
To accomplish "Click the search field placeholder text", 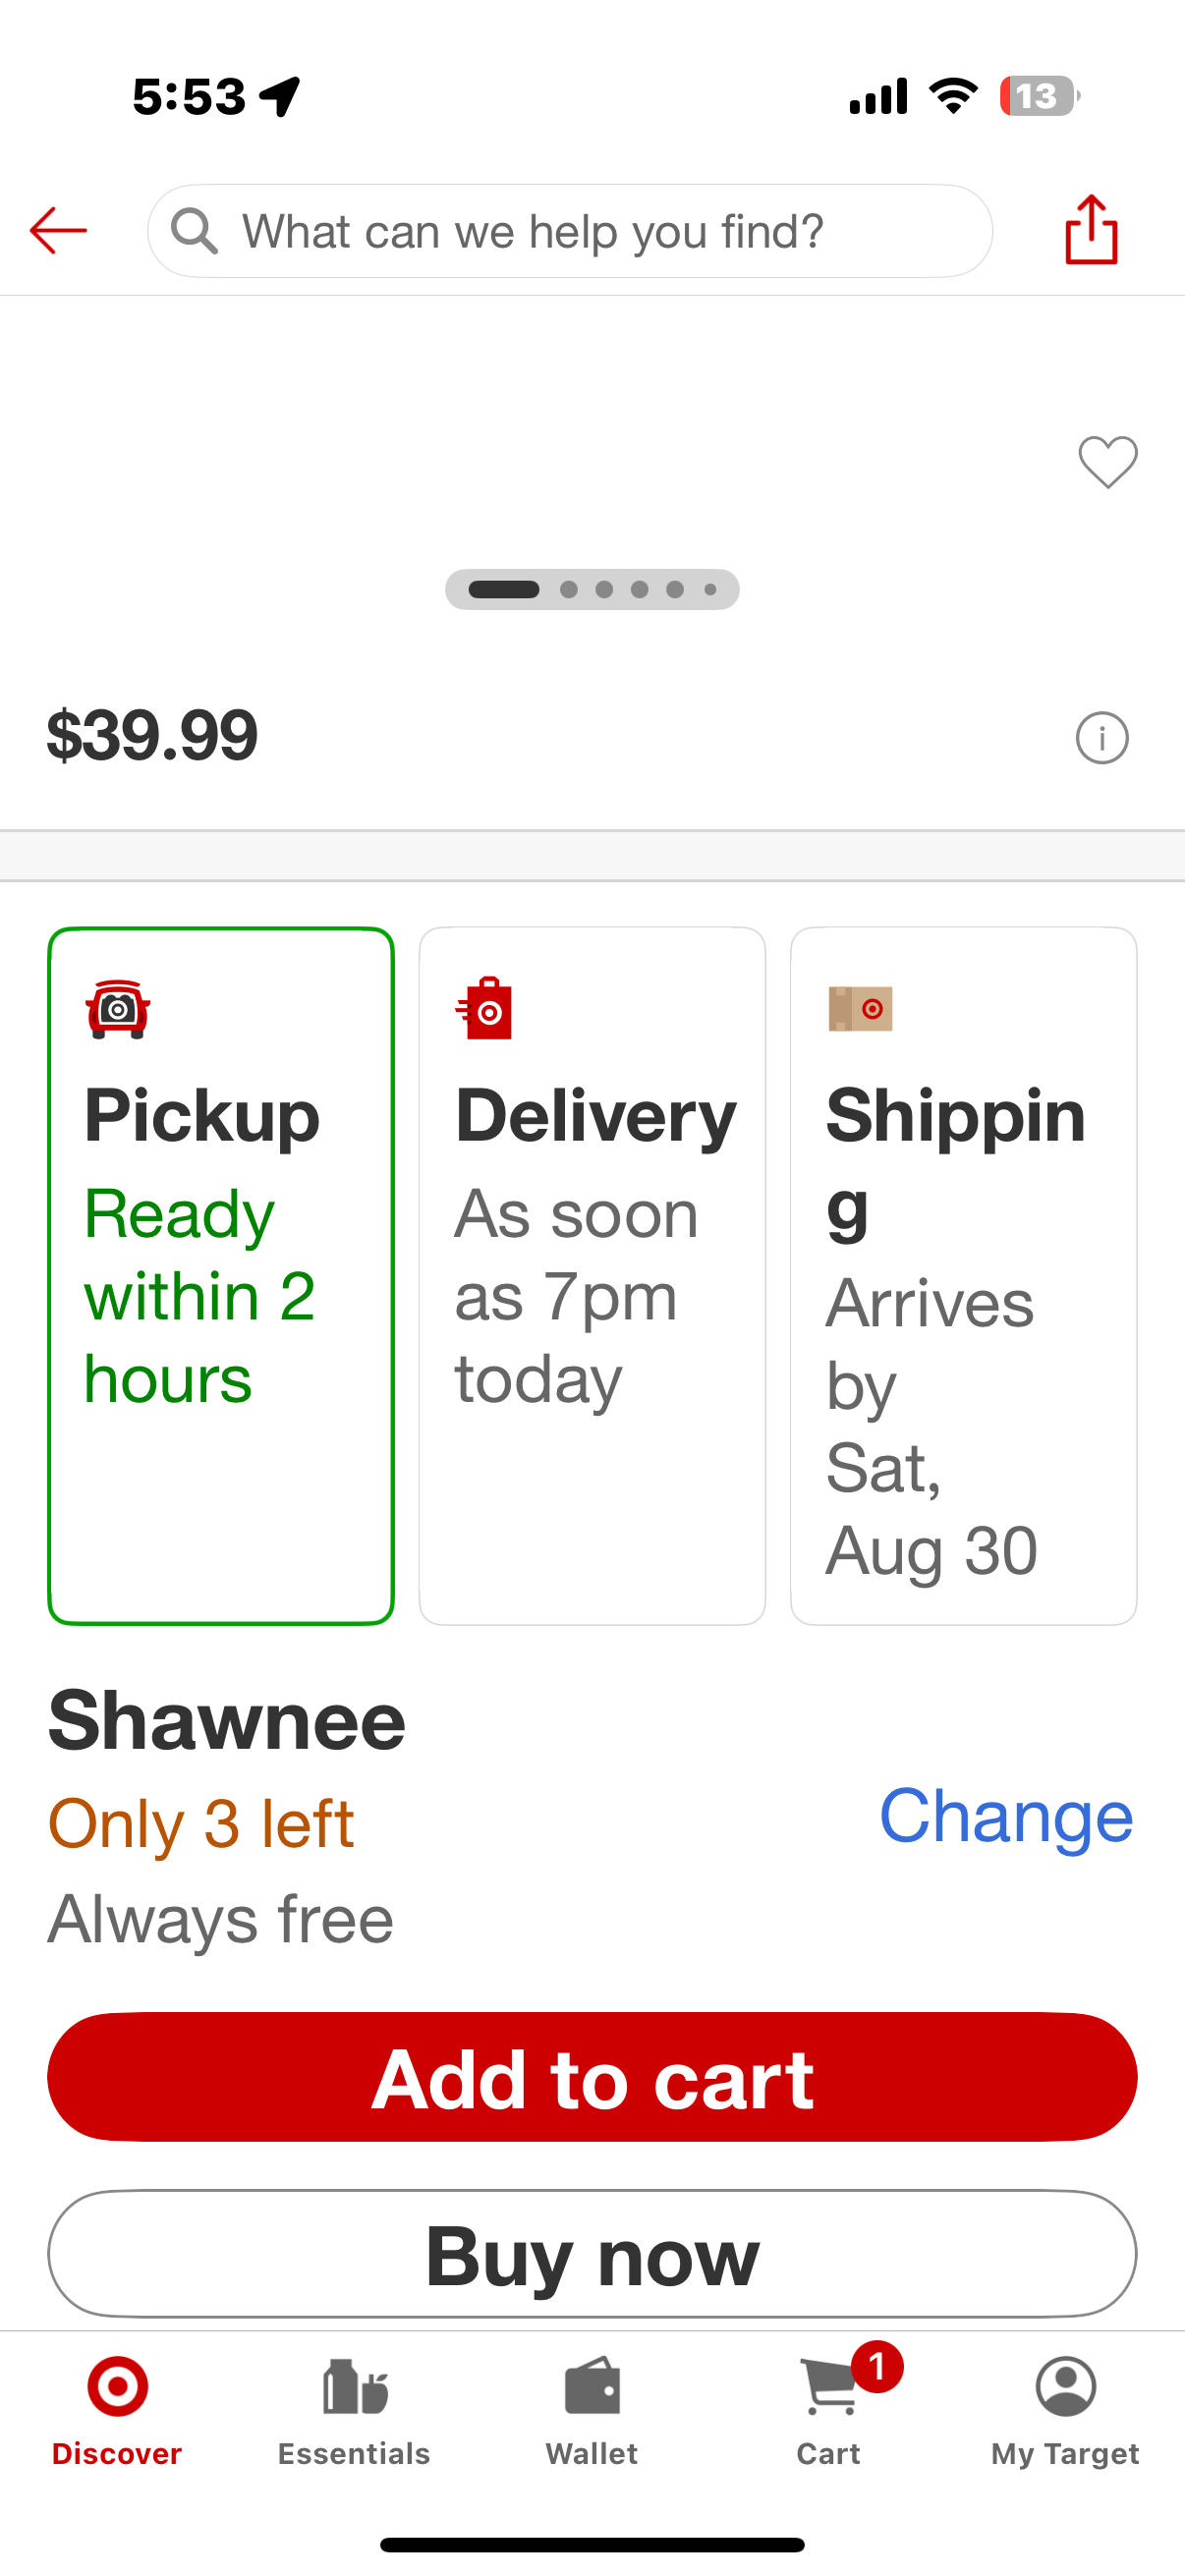I will point(533,232).
